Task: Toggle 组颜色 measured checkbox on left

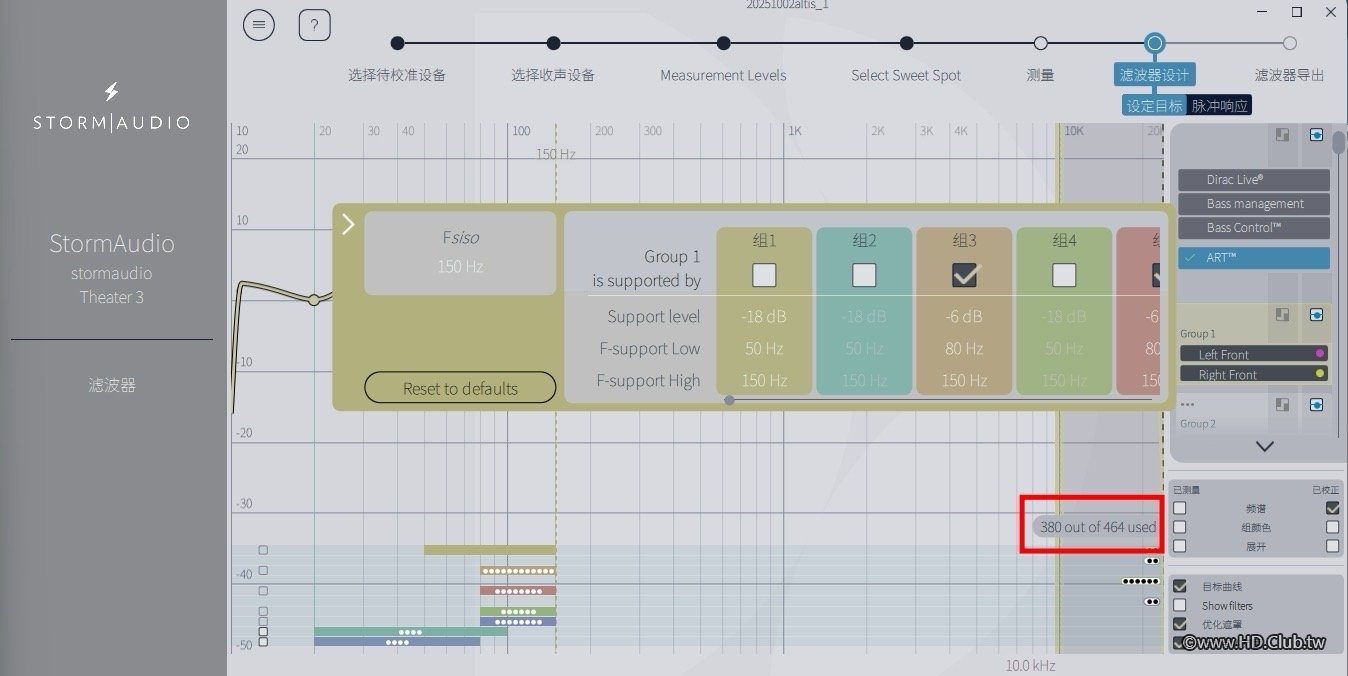Action: [1180, 527]
